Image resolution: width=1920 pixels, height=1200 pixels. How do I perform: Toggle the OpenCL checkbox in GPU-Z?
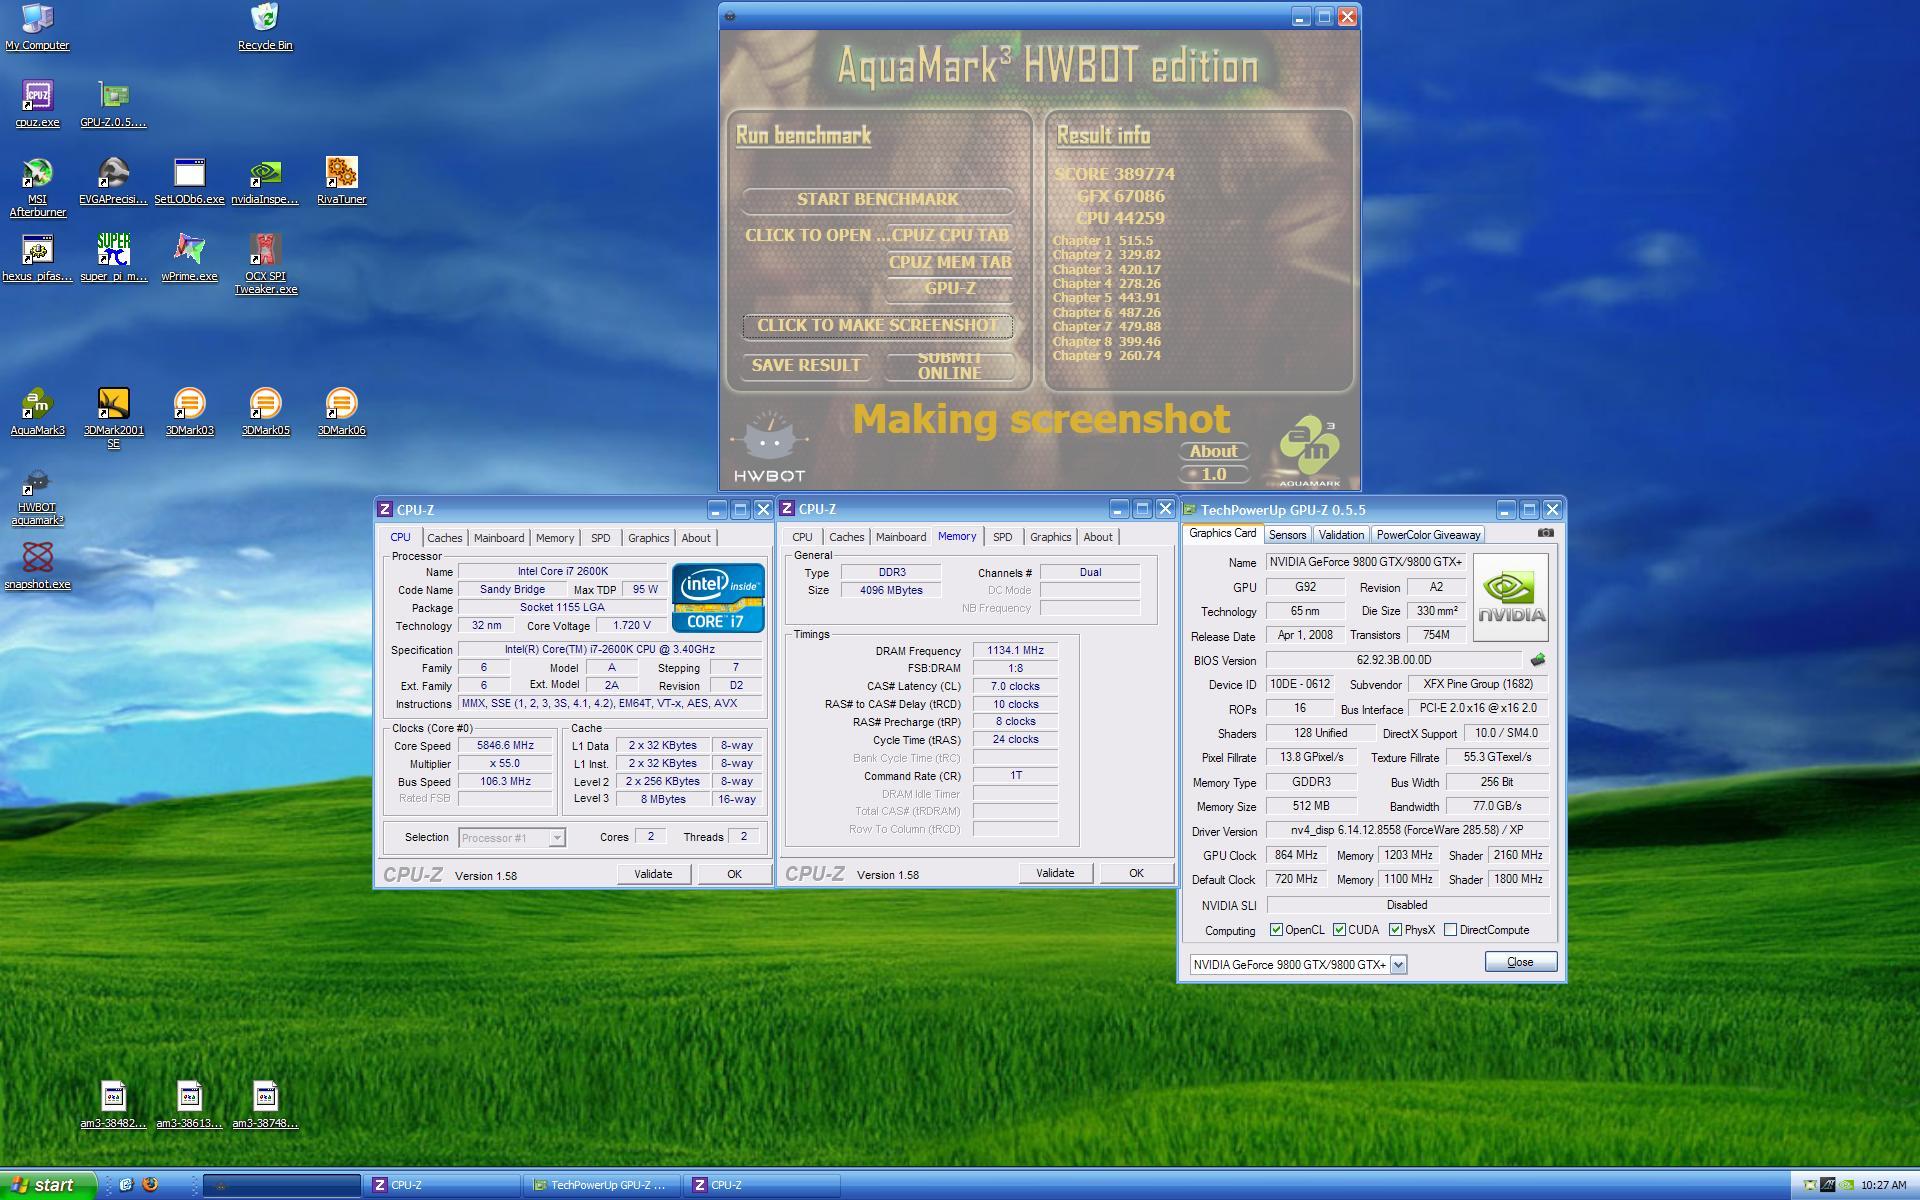1276,930
